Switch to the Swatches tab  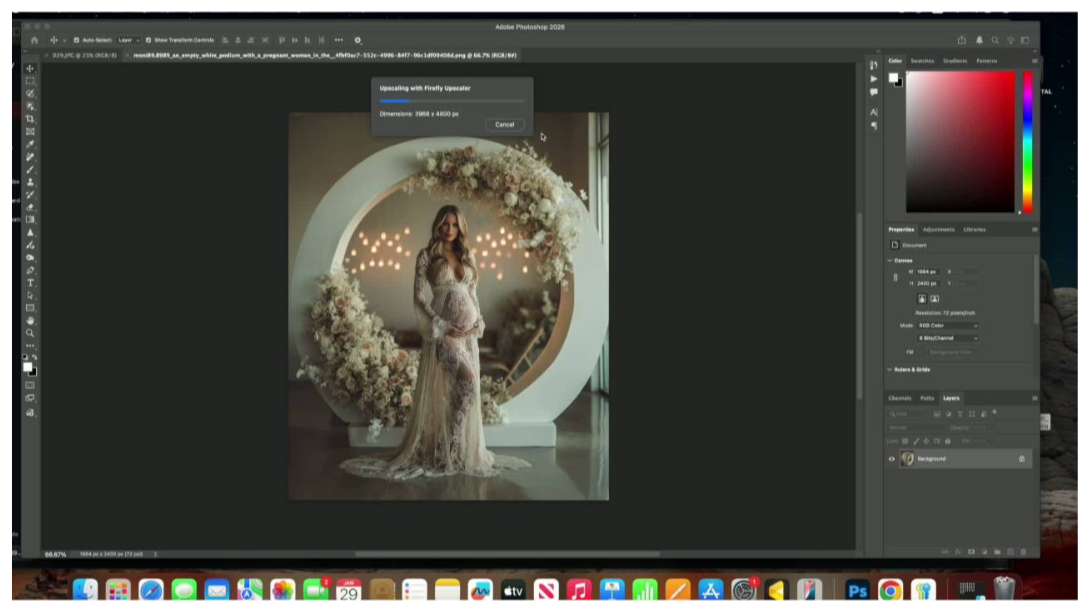(x=922, y=61)
